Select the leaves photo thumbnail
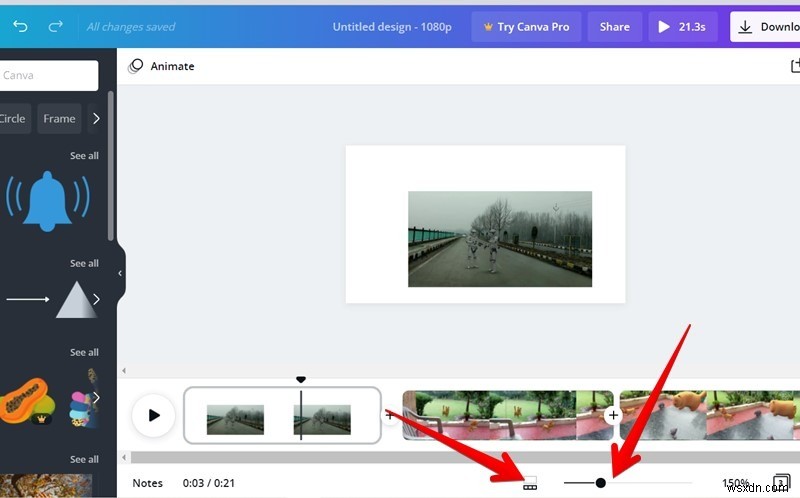This screenshot has width=800, height=498. point(46,486)
